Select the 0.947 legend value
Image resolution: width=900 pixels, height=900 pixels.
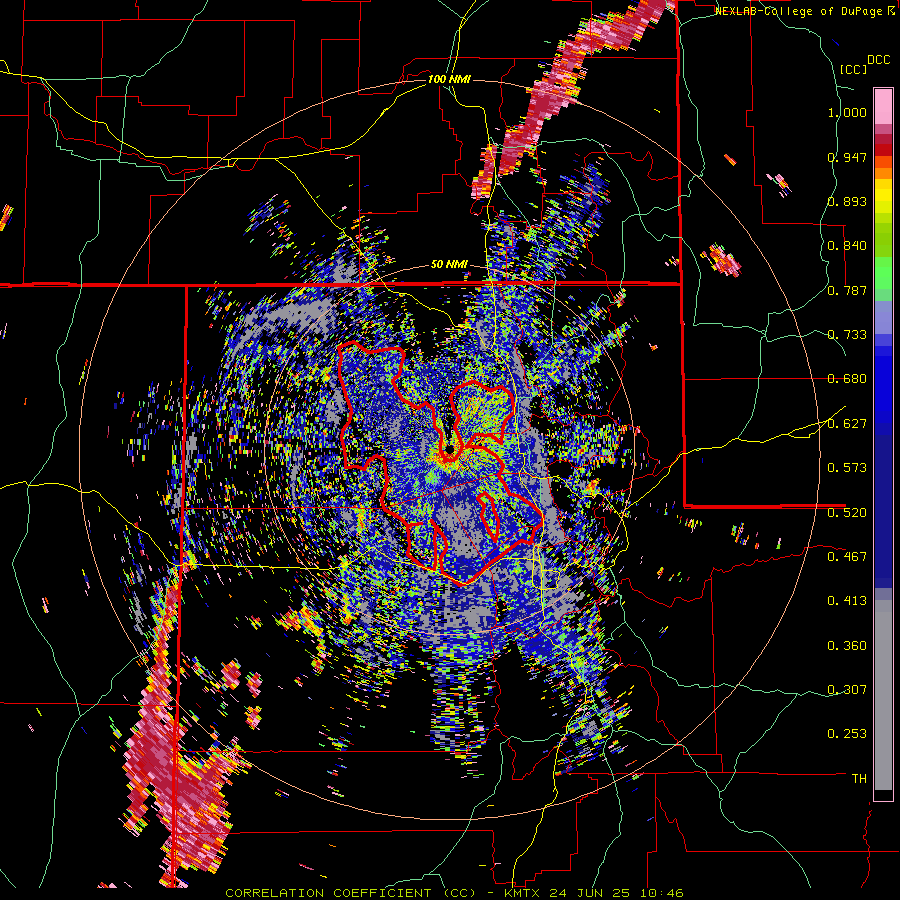[847, 157]
